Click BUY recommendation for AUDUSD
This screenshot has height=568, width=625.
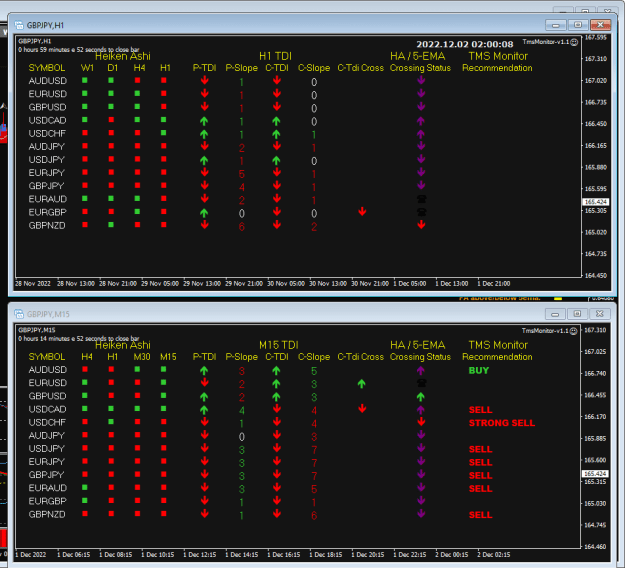(x=479, y=370)
